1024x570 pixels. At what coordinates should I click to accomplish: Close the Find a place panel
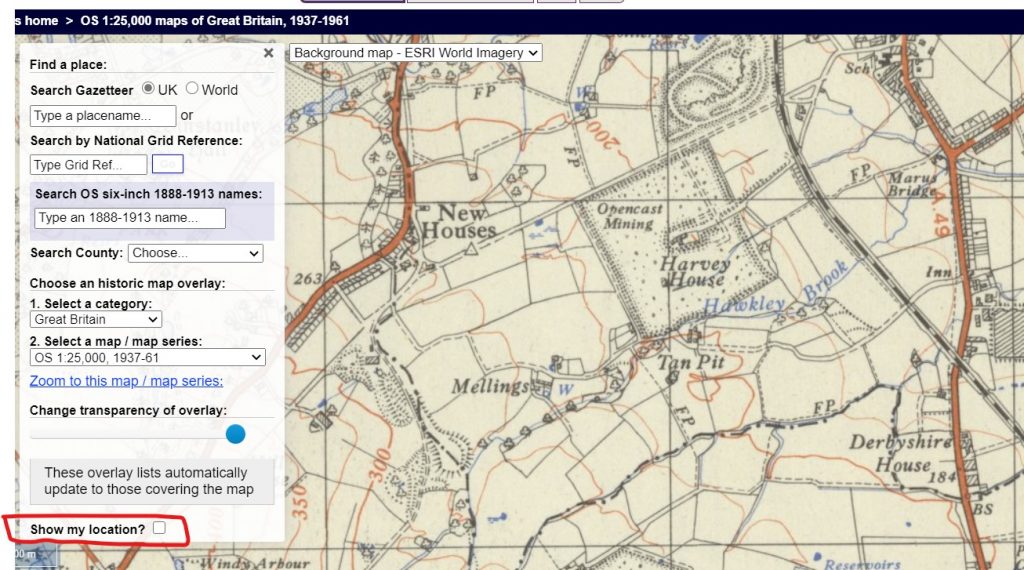(268, 53)
